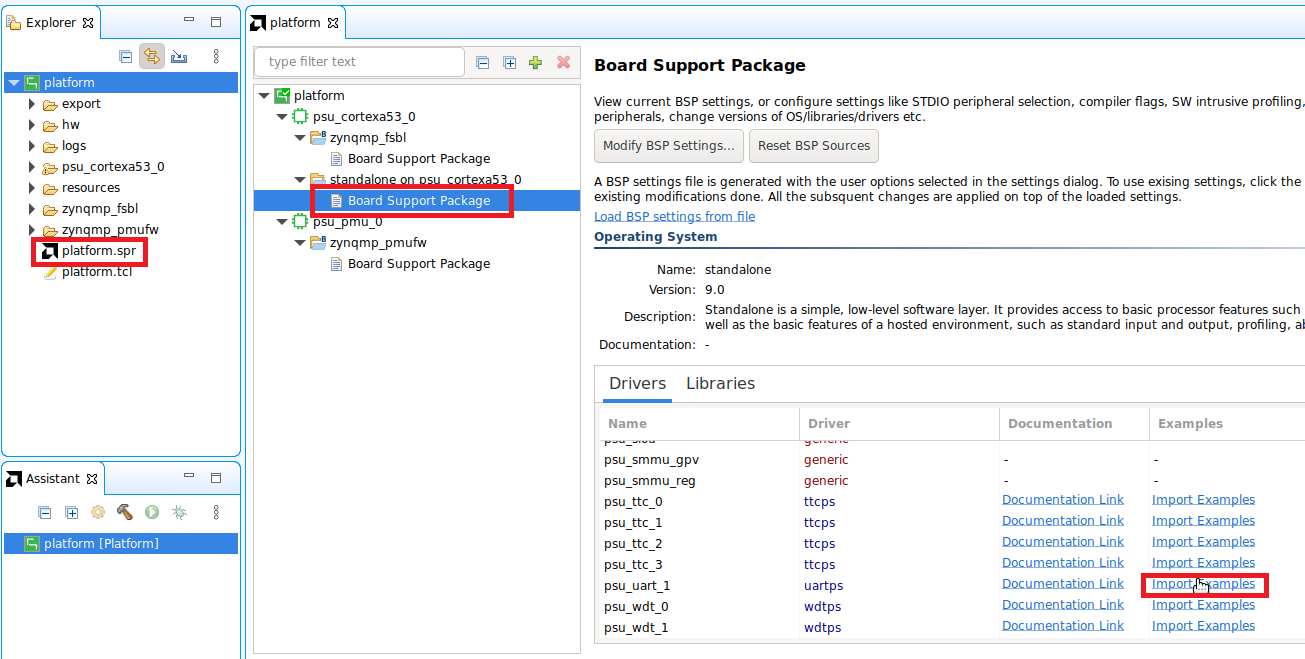This screenshot has width=1305, height=659.
Task: Click Collapse All icon in Explorer toolbar
Action: [x=126, y=57]
